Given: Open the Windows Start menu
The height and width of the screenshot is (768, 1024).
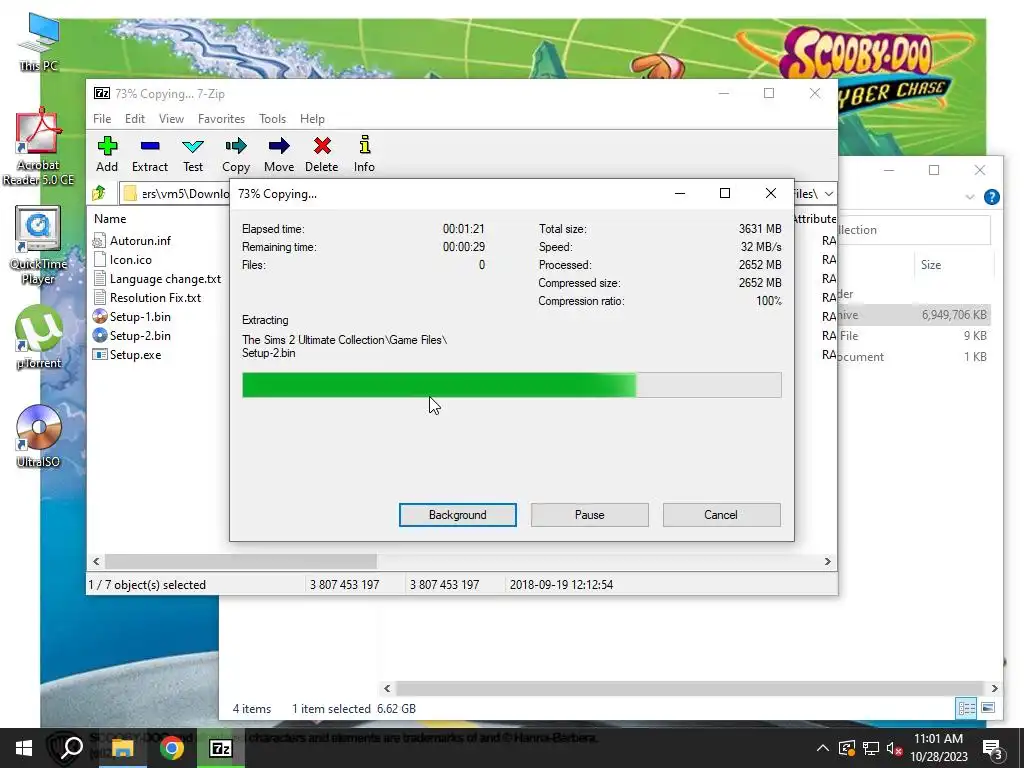Looking at the screenshot, I should point(24,748).
